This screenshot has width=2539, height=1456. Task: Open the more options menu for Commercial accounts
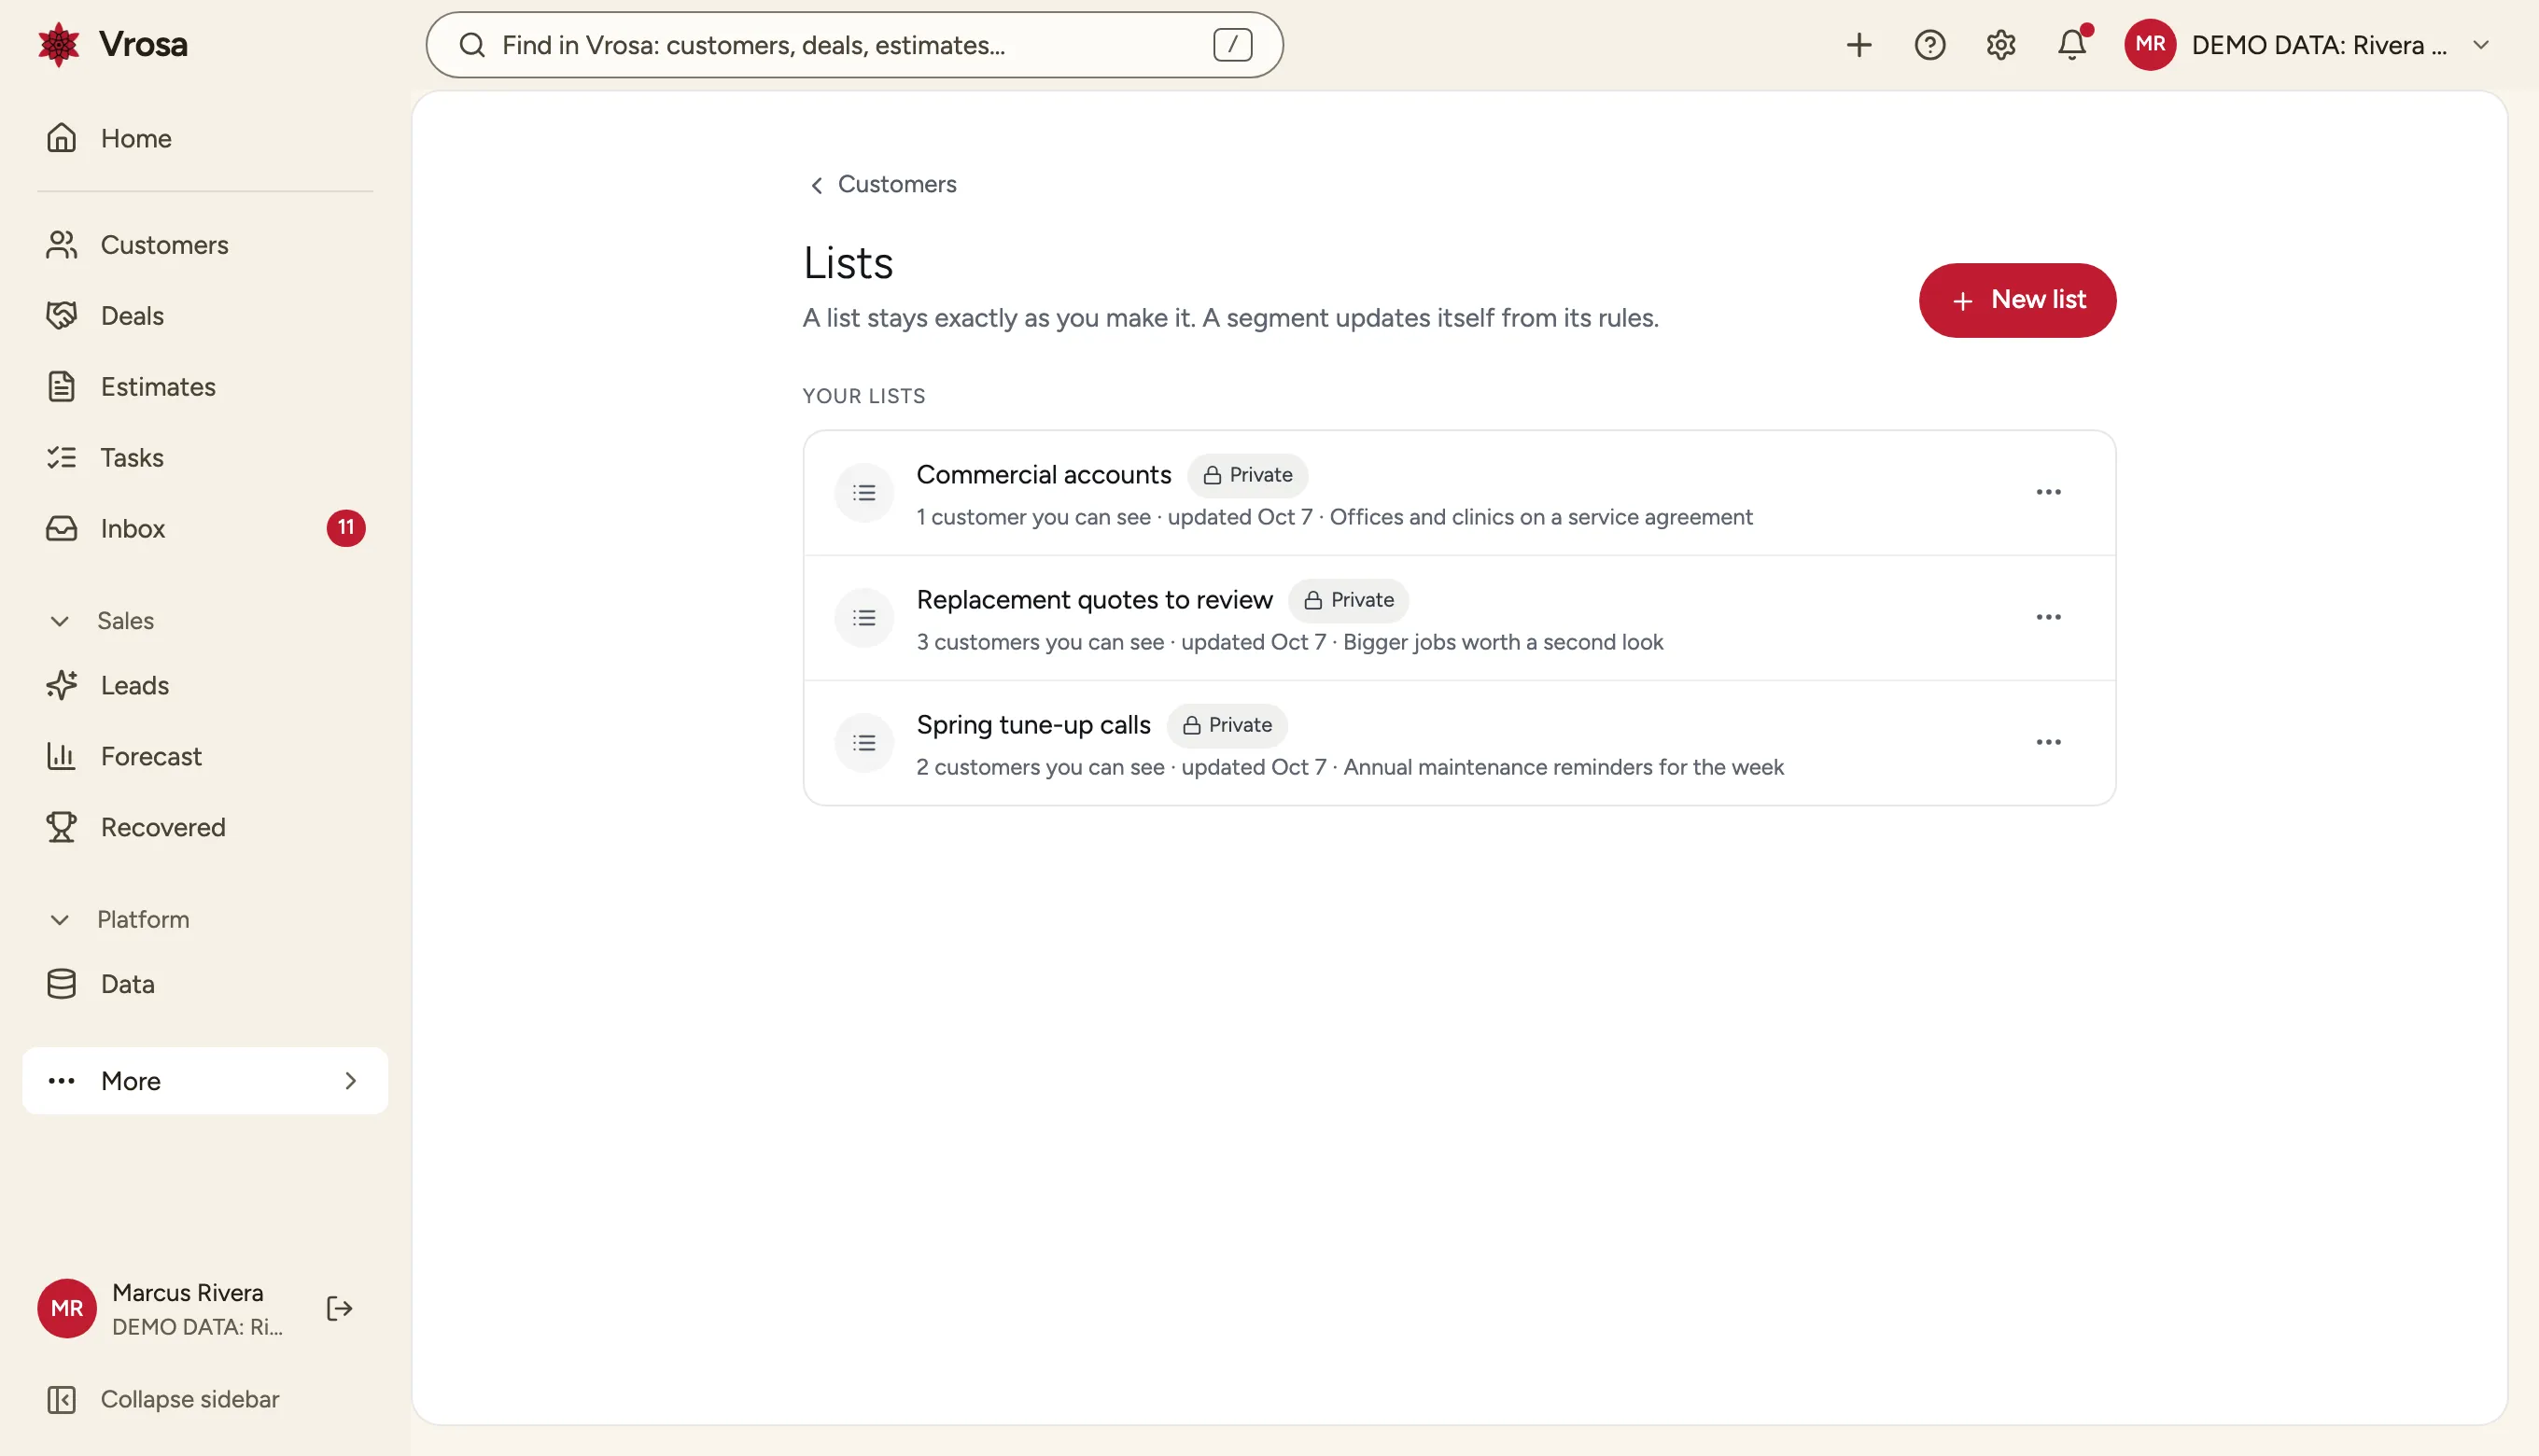2048,492
